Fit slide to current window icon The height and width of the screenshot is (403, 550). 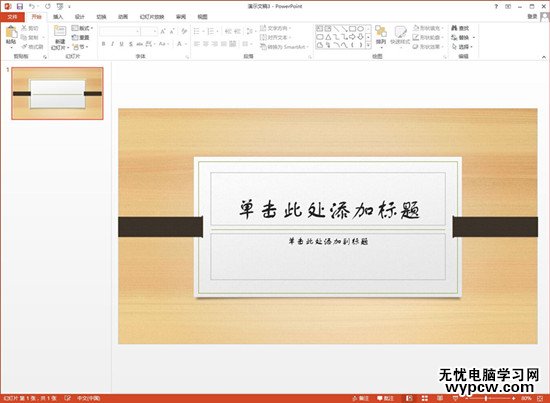pyautogui.click(x=540, y=398)
